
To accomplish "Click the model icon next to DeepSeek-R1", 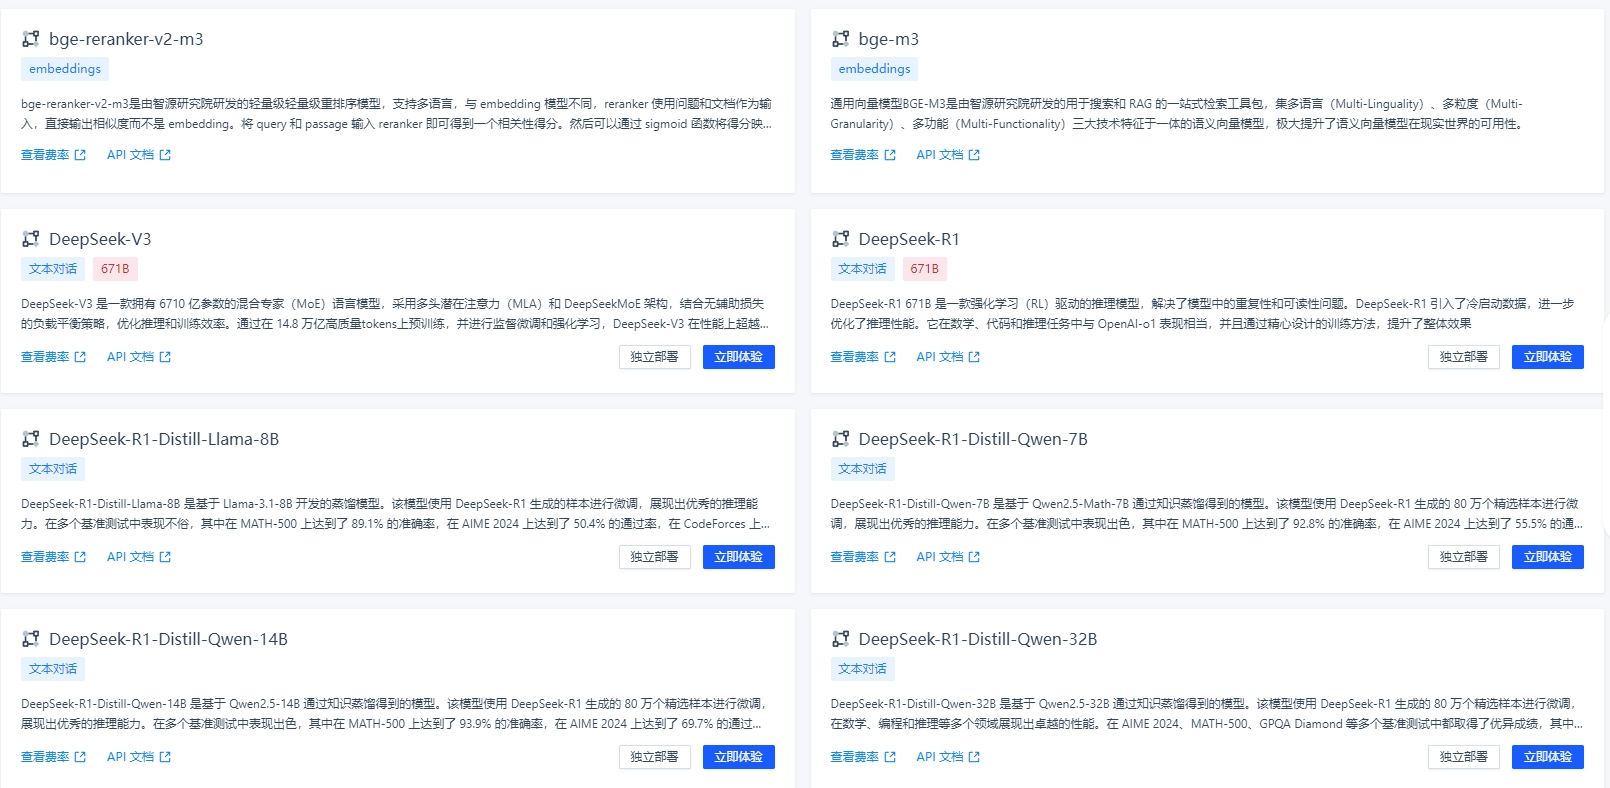I will point(840,239).
